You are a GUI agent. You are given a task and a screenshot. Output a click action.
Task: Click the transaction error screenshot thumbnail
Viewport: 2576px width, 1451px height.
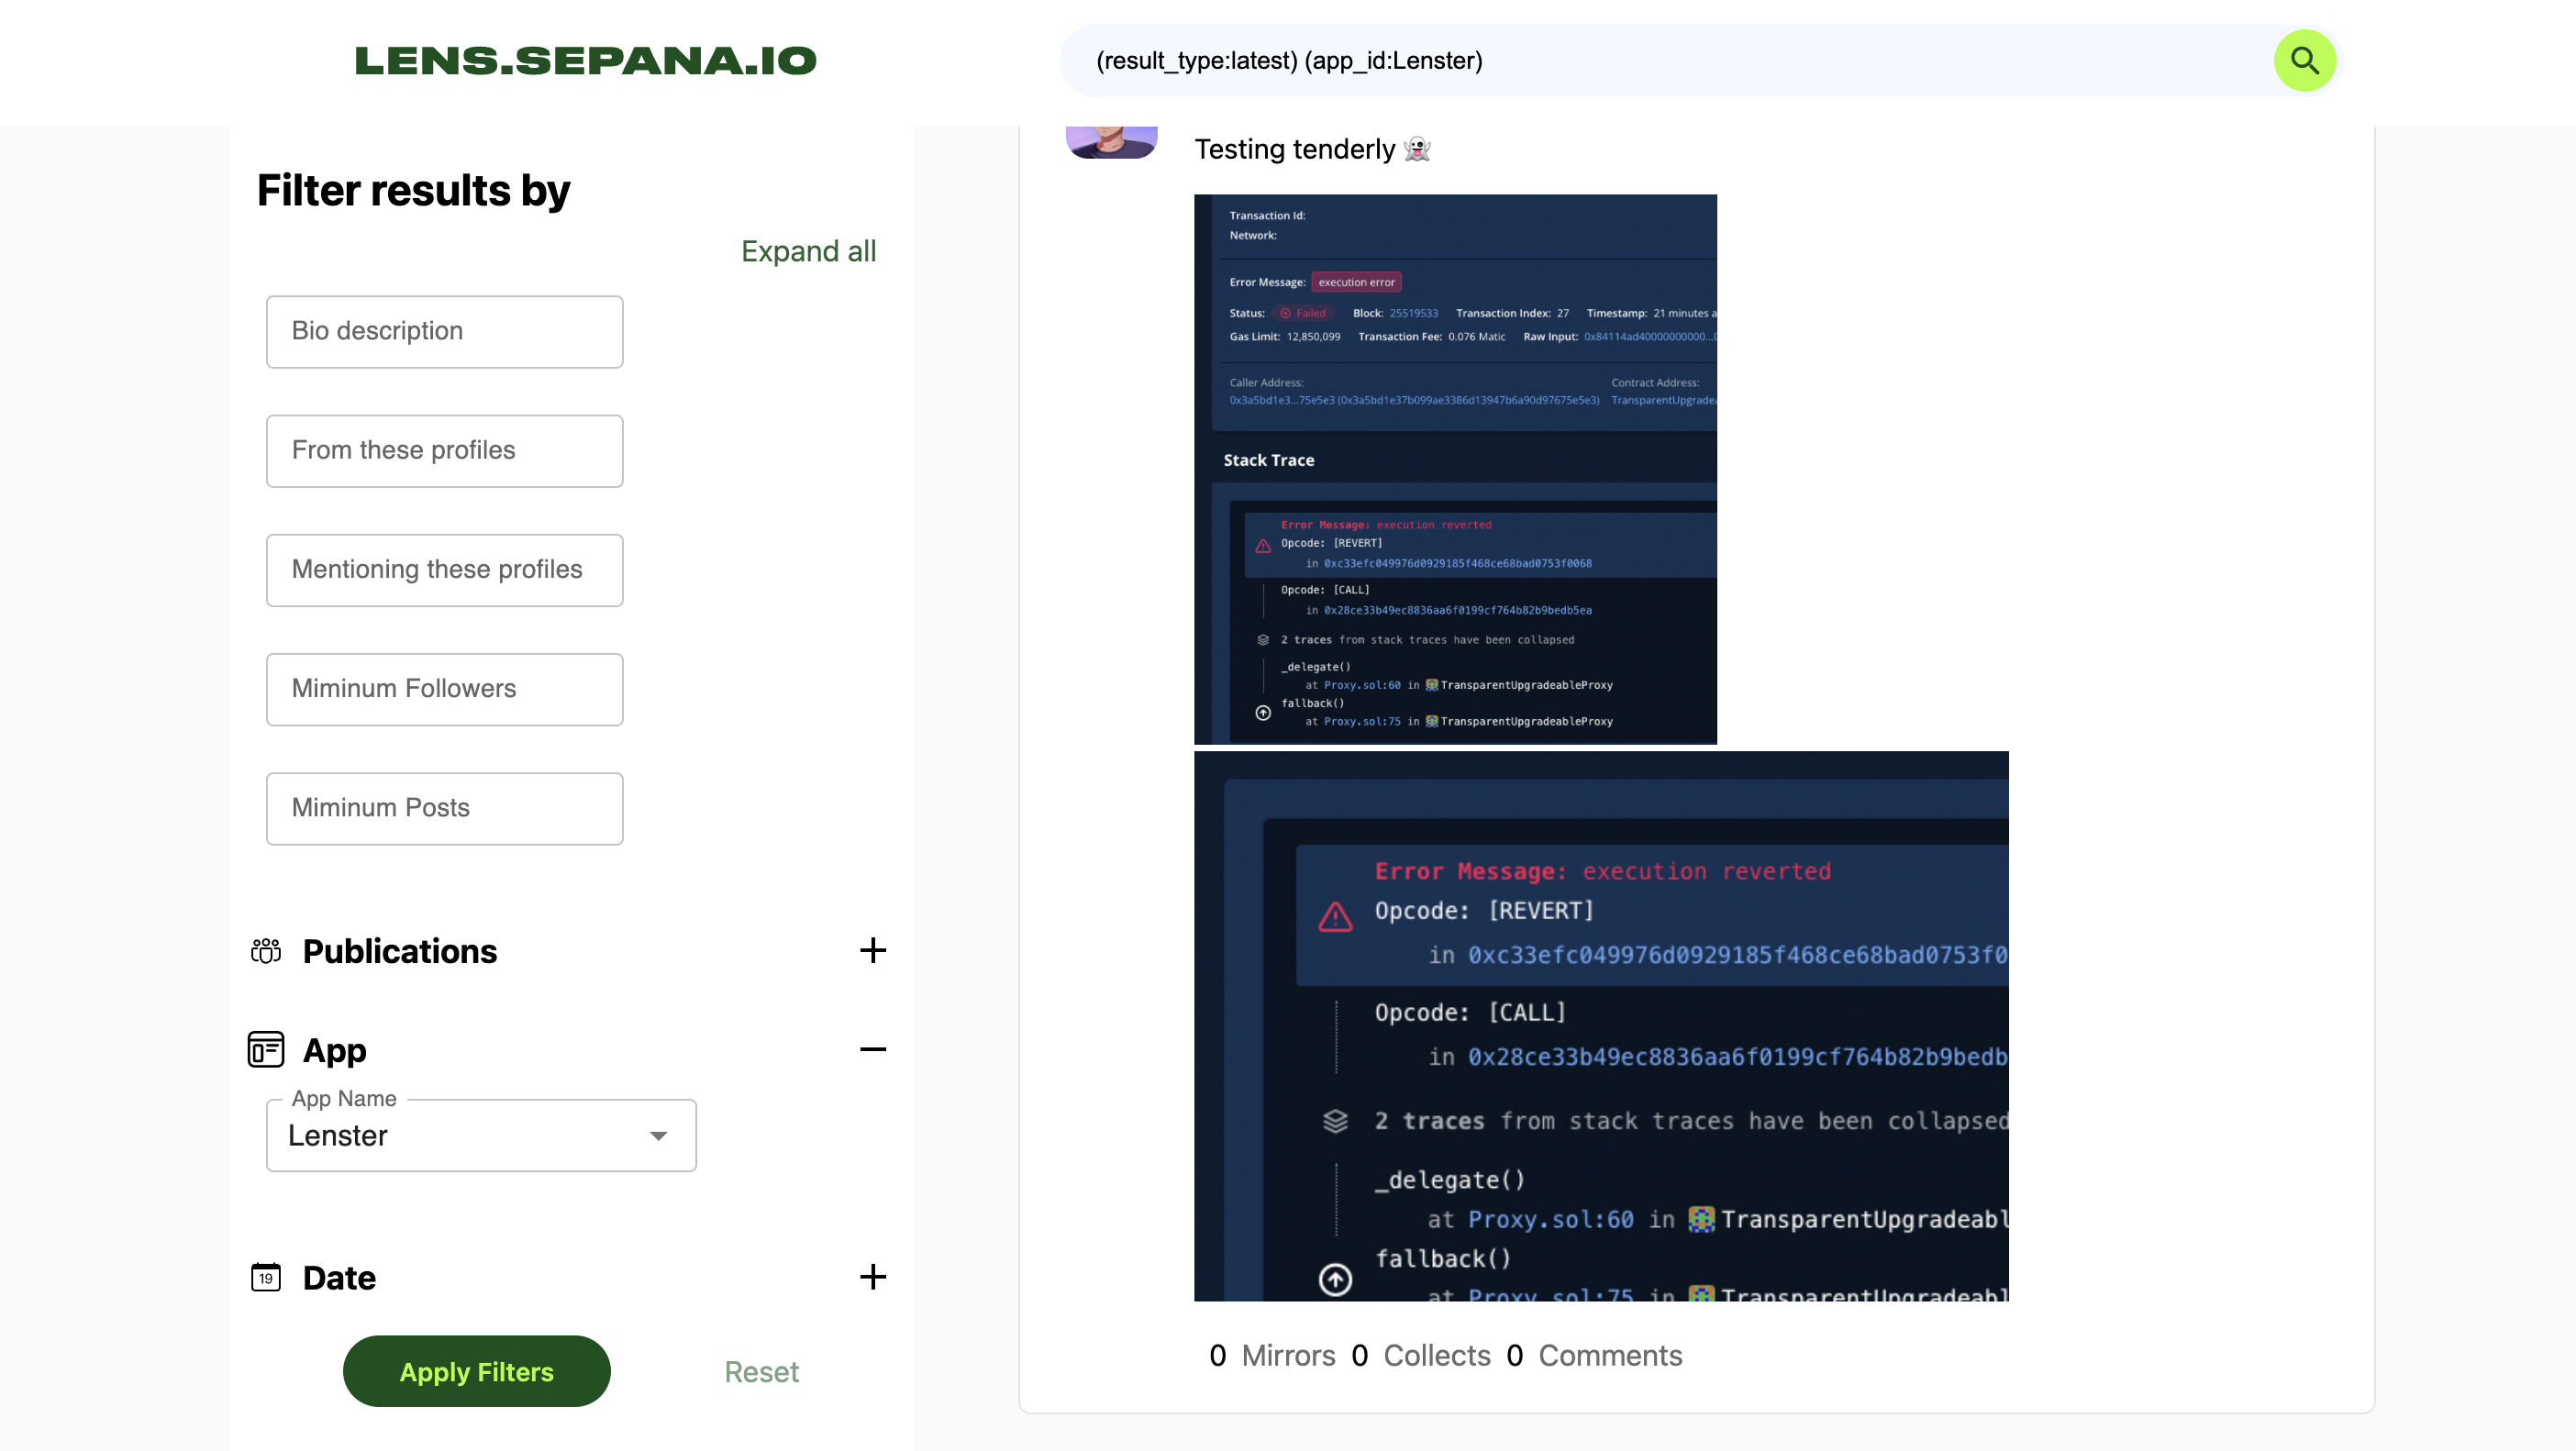(1454, 467)
